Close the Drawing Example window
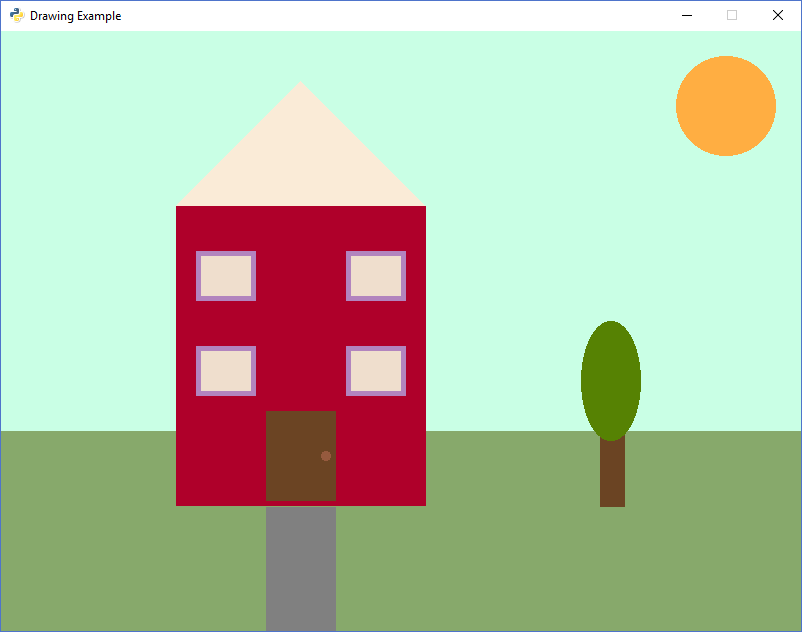The image size is (802, 632). tap(778, 15)
